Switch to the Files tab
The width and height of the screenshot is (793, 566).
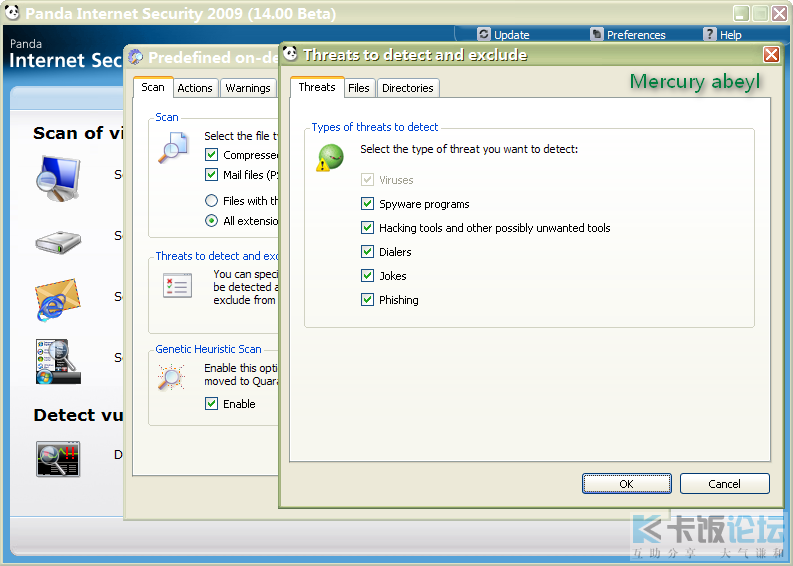[359, 88]
